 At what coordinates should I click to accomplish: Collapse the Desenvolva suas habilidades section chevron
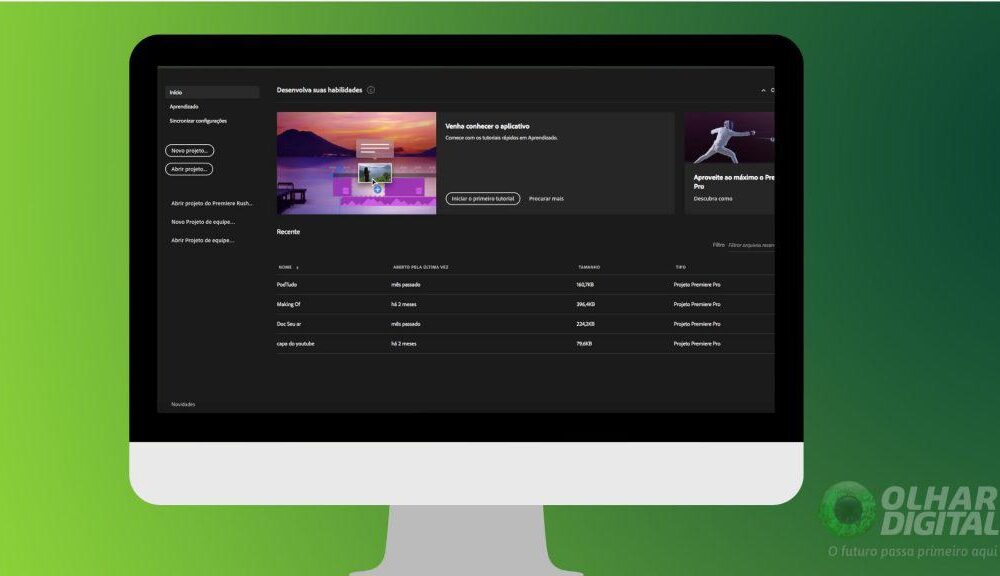(763, 90)
